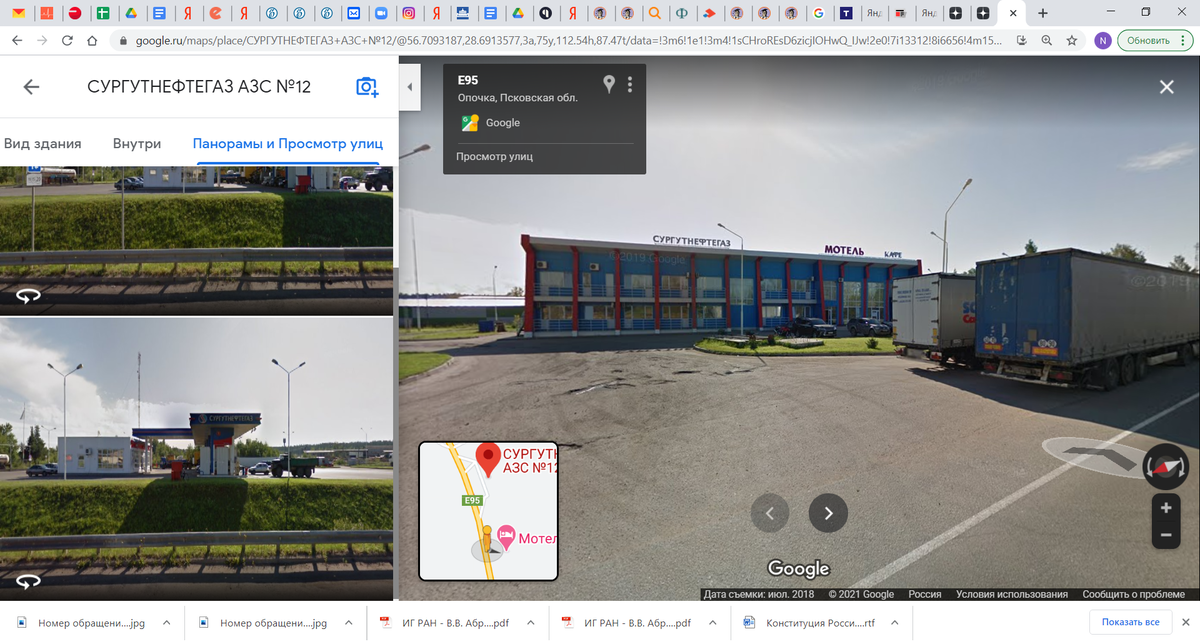Click the browser Forward button
The width and height of the screenshot is (1200, 644).
(x=42, y=41)
